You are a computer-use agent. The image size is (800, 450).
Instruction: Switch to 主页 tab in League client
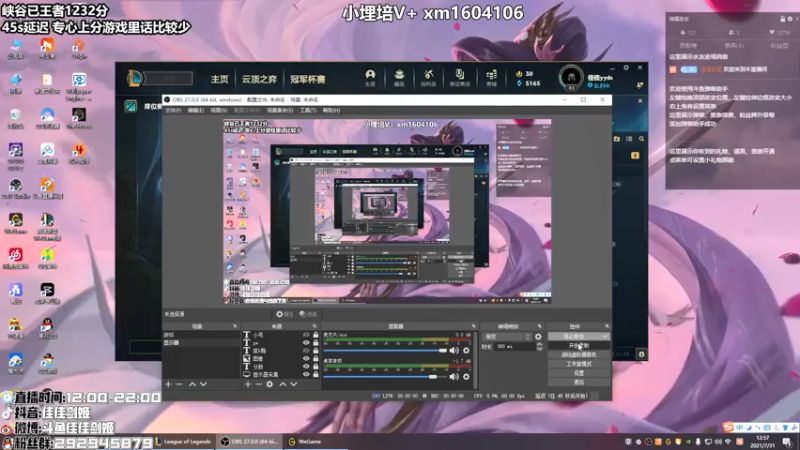pyautogui.click(x=220, y=79)
